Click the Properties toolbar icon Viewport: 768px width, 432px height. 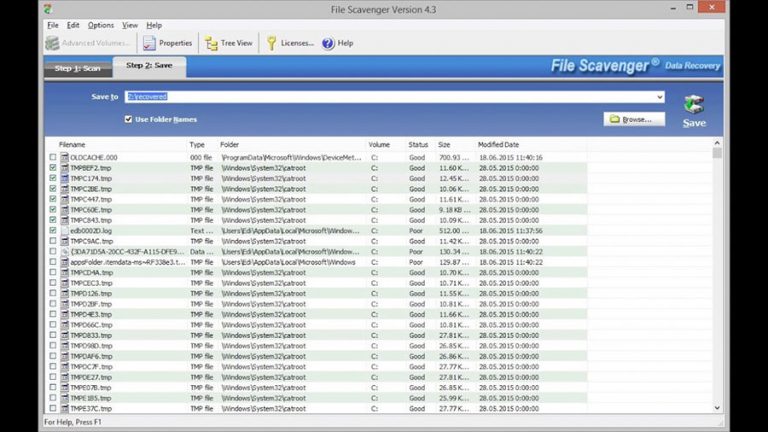coord(149,43)
